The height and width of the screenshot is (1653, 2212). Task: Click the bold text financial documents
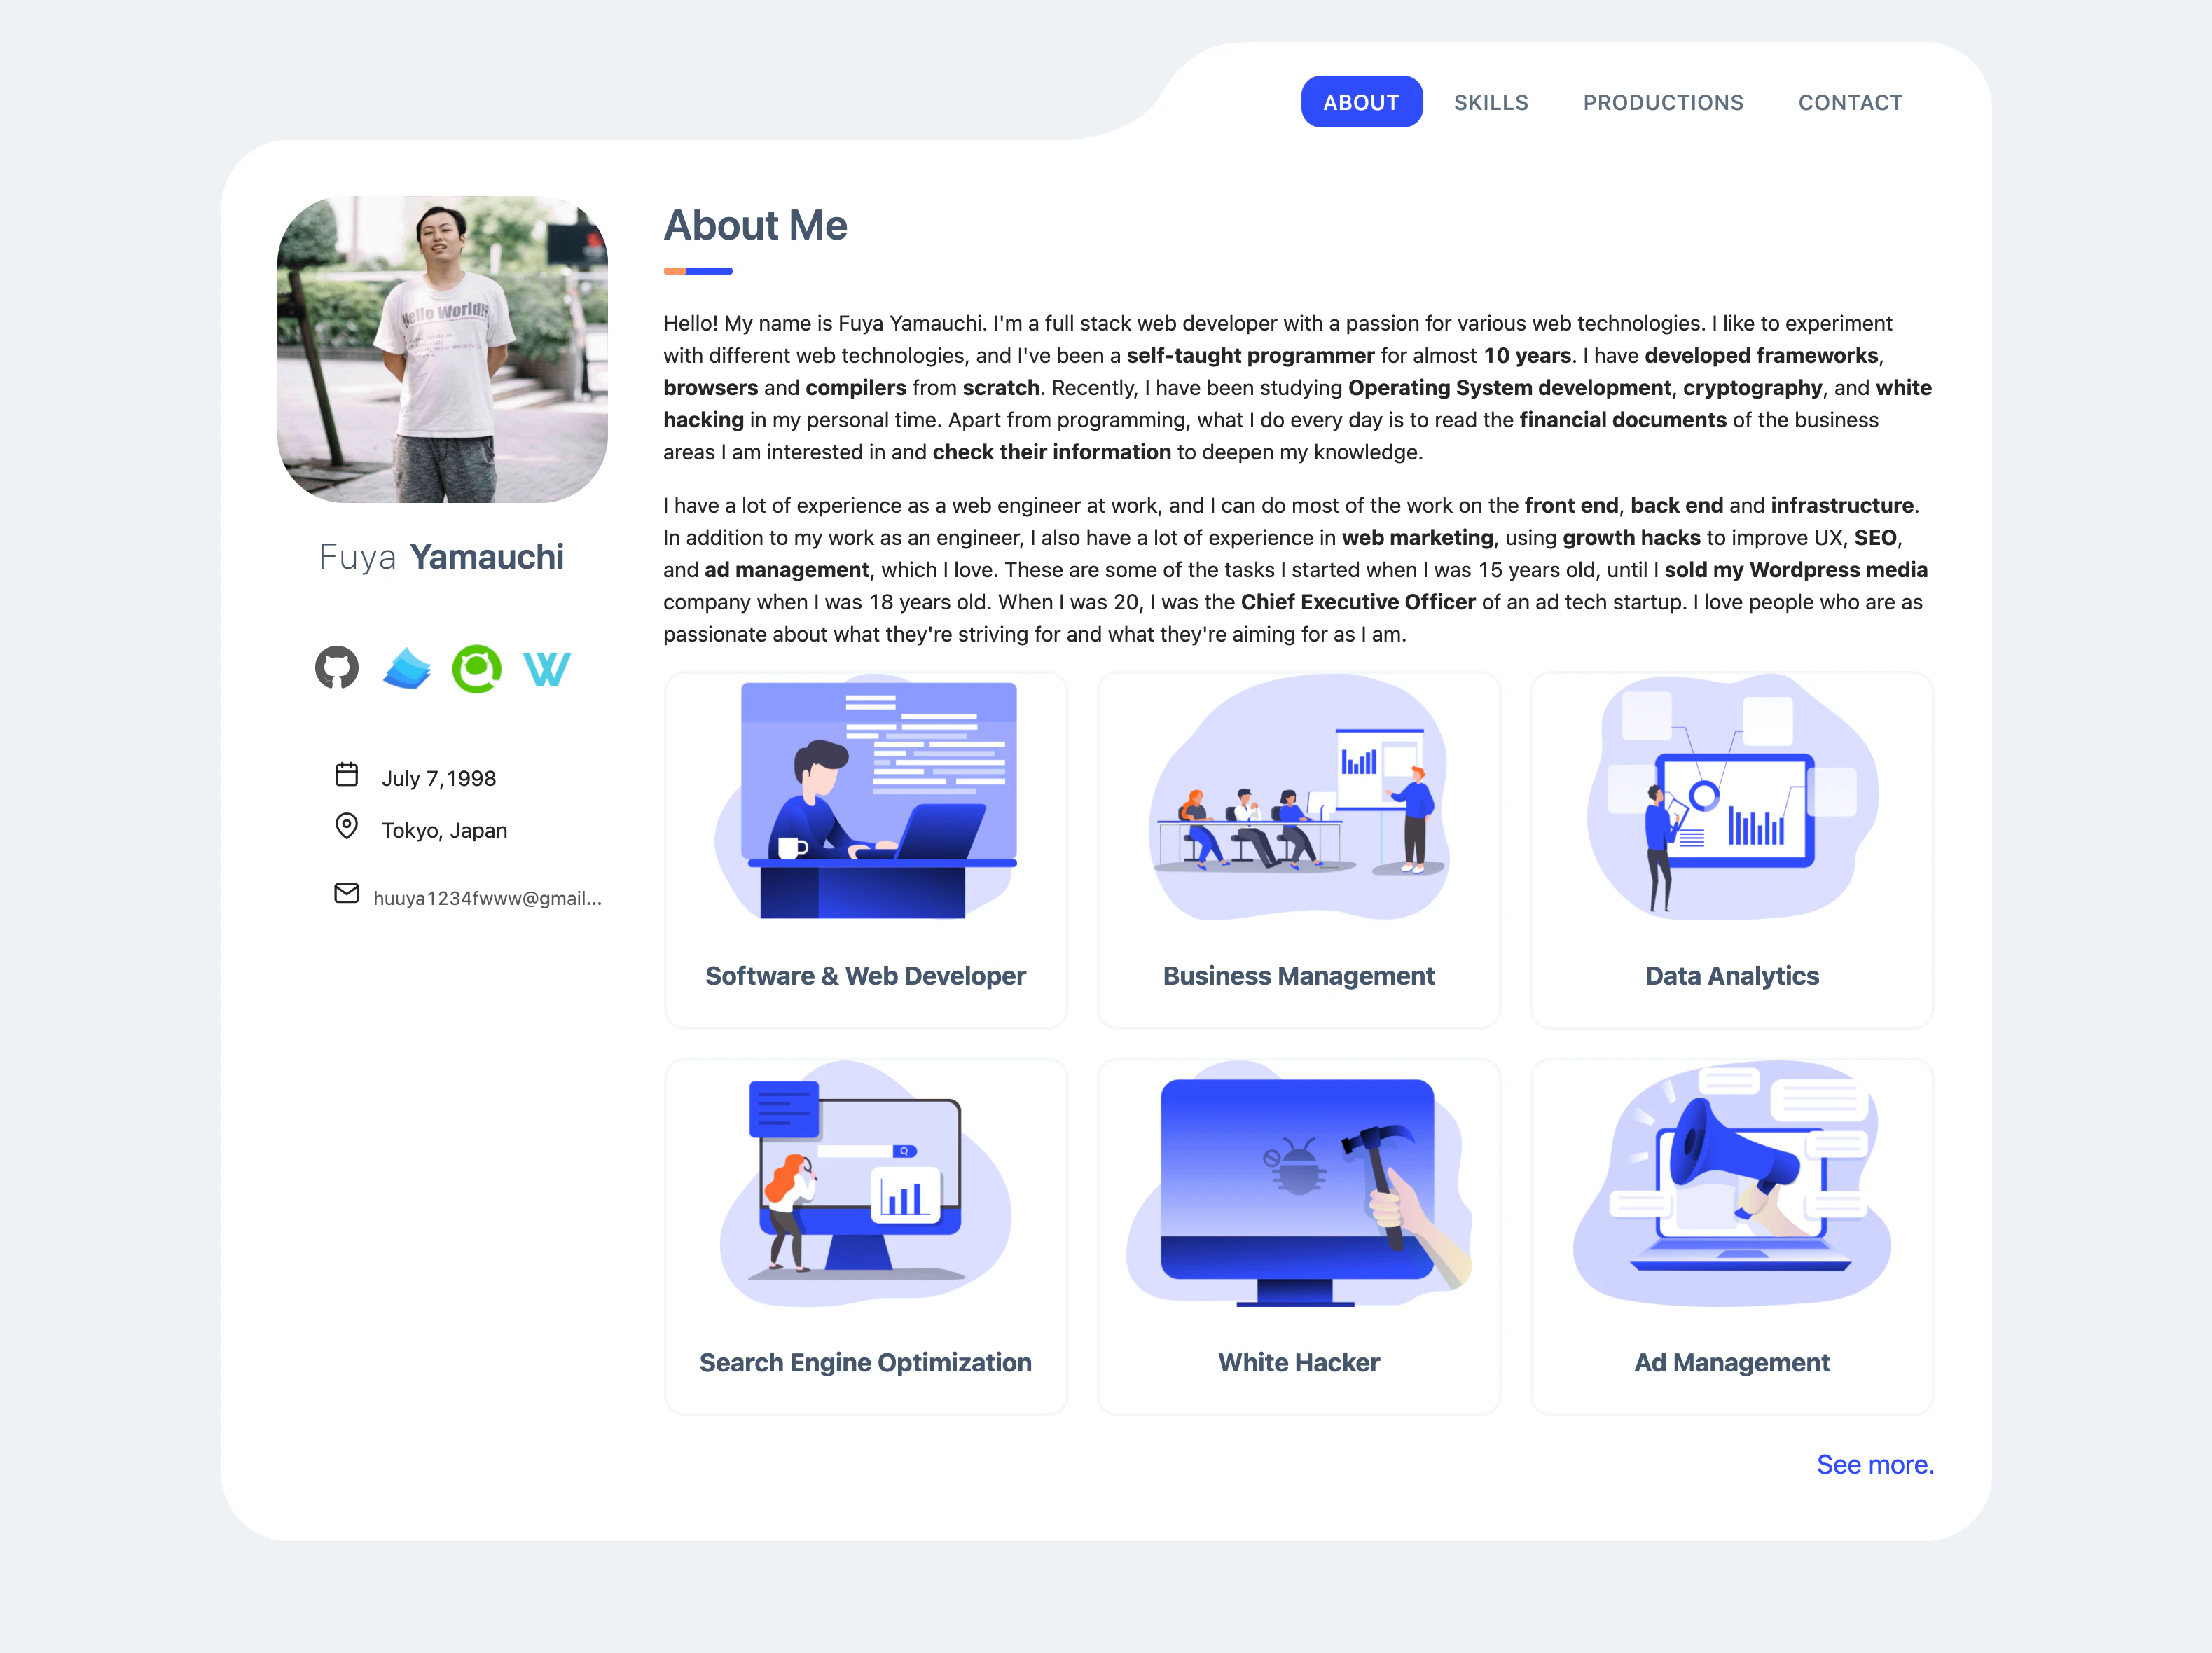point(1623,420)
